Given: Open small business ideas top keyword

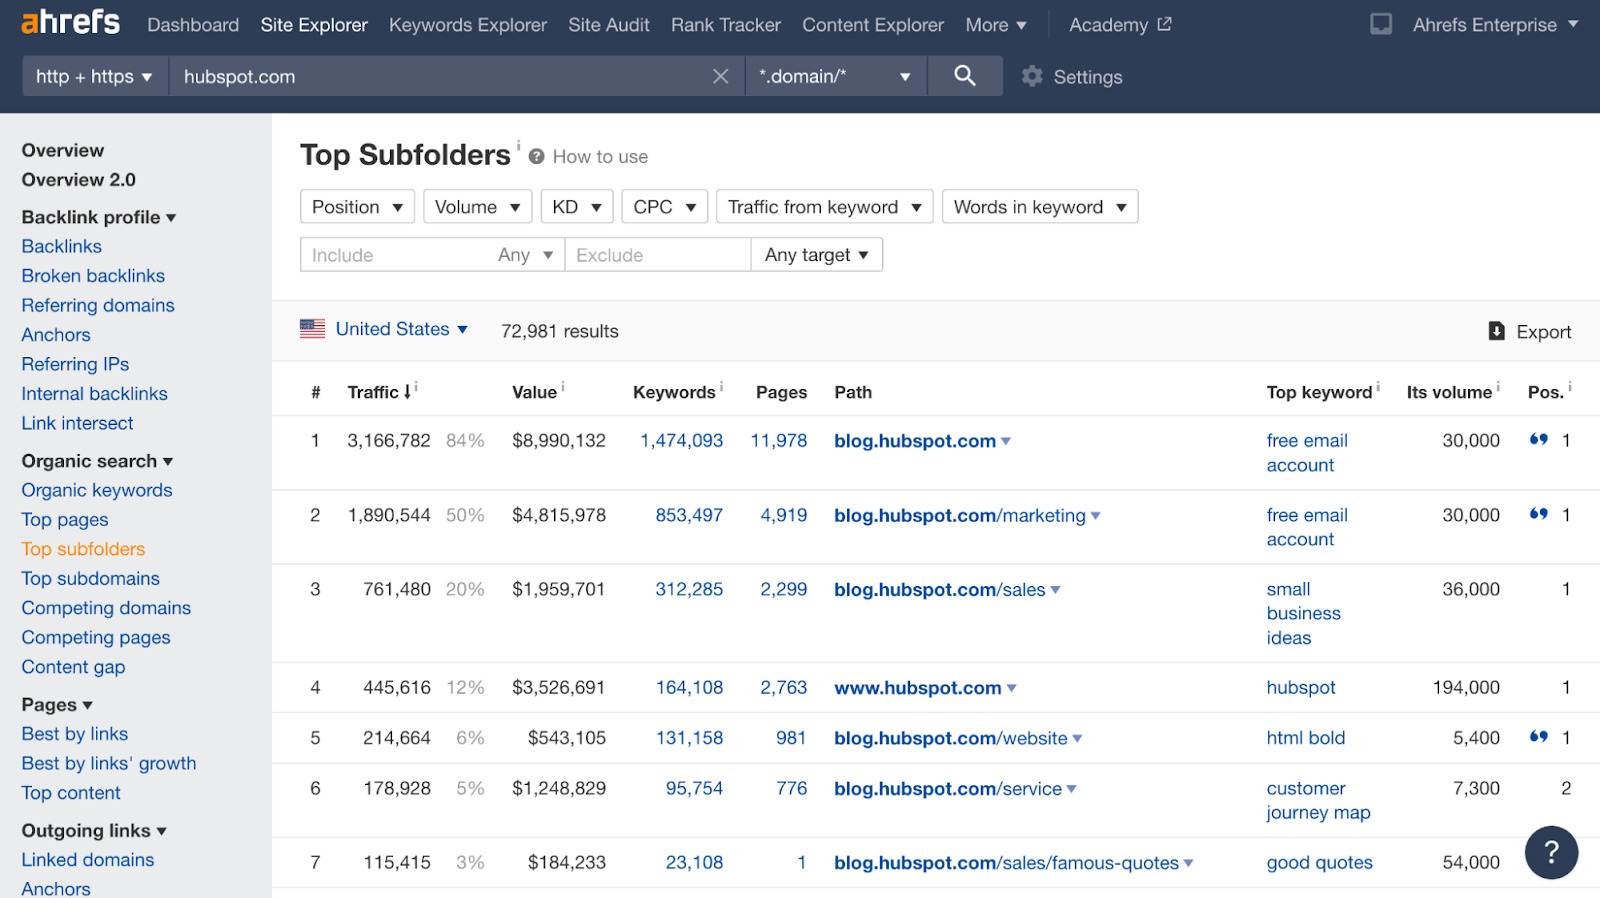Looking at the screenshot, I should [1304, 614].
